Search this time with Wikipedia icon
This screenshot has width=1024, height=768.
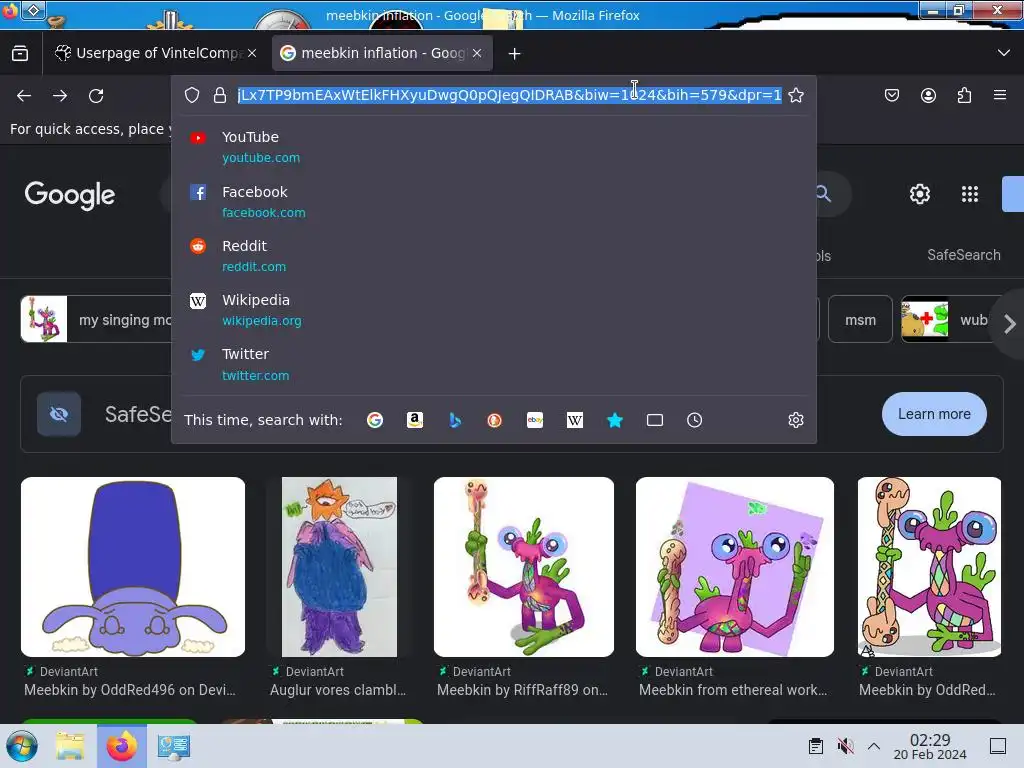pyautogui.click(x=575, y=420)
